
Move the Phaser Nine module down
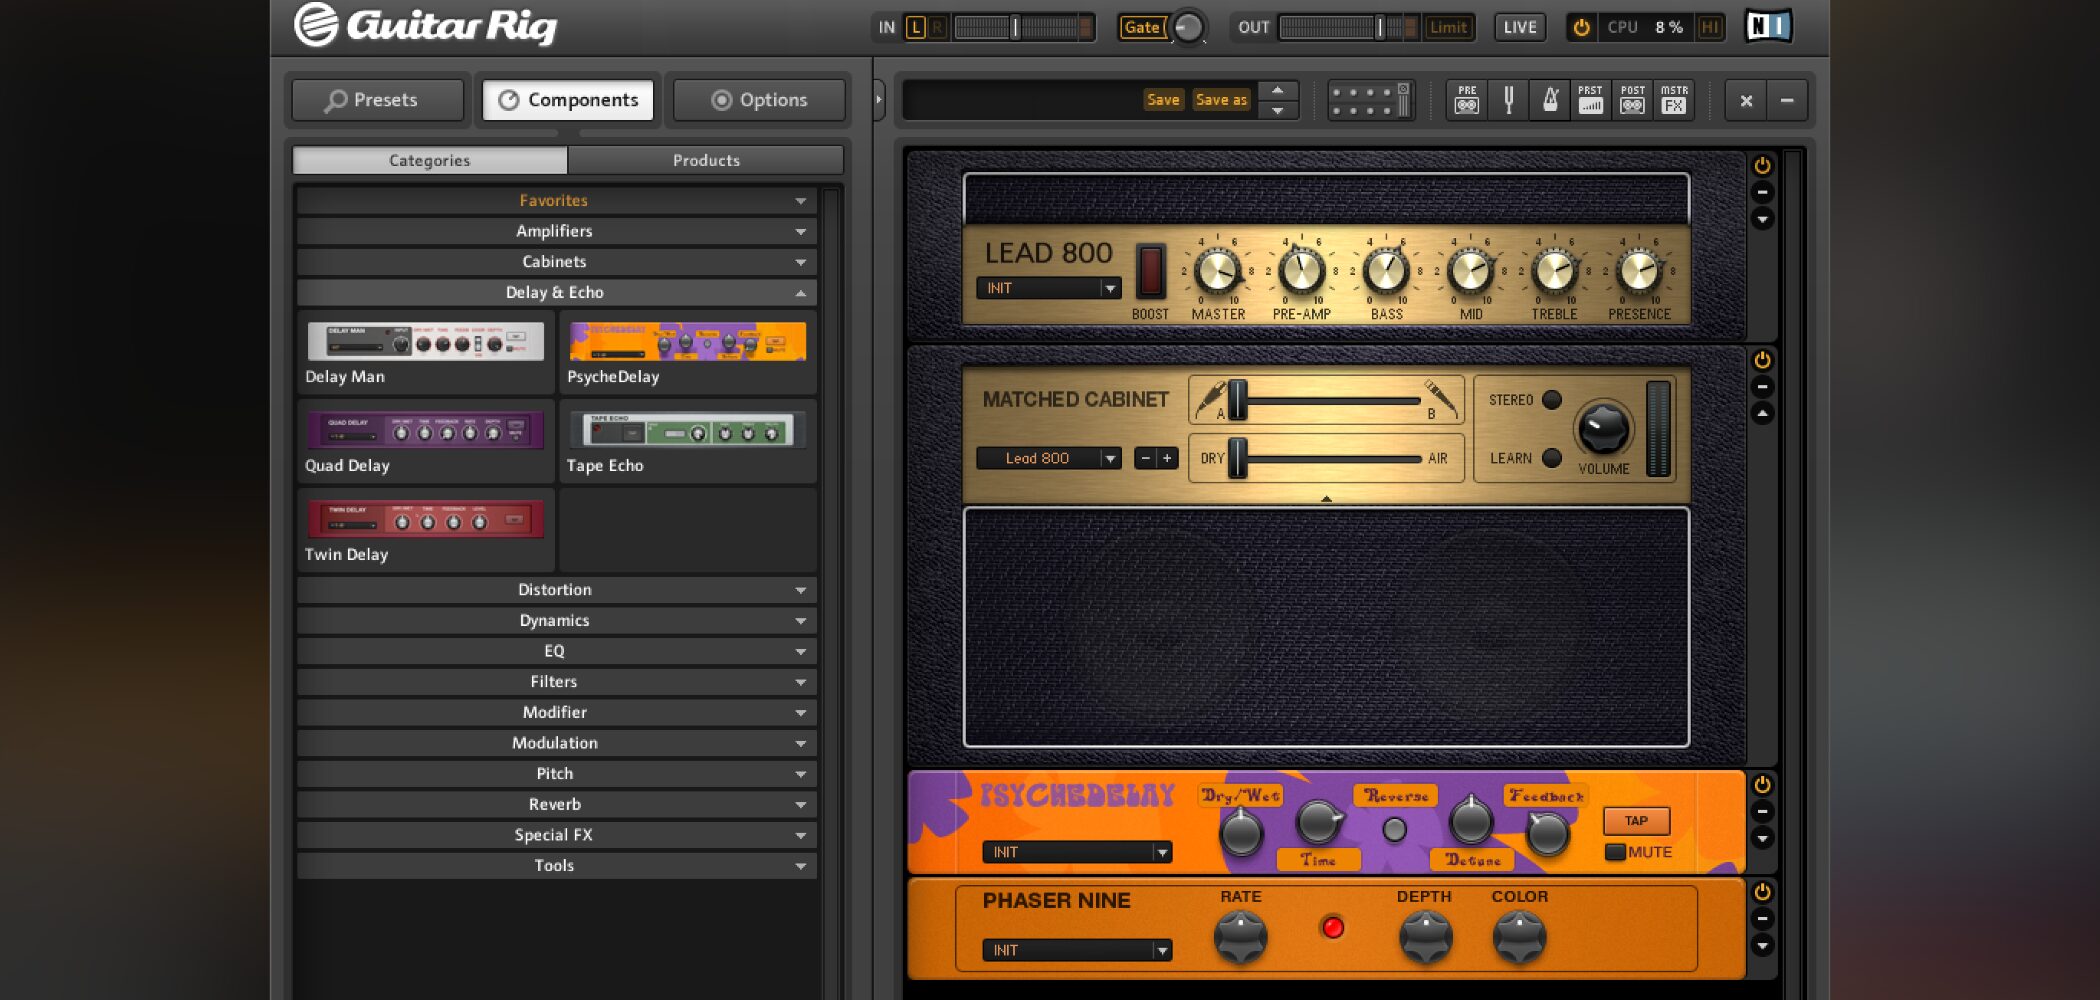pyautogui.click(x=1762, y=944)
